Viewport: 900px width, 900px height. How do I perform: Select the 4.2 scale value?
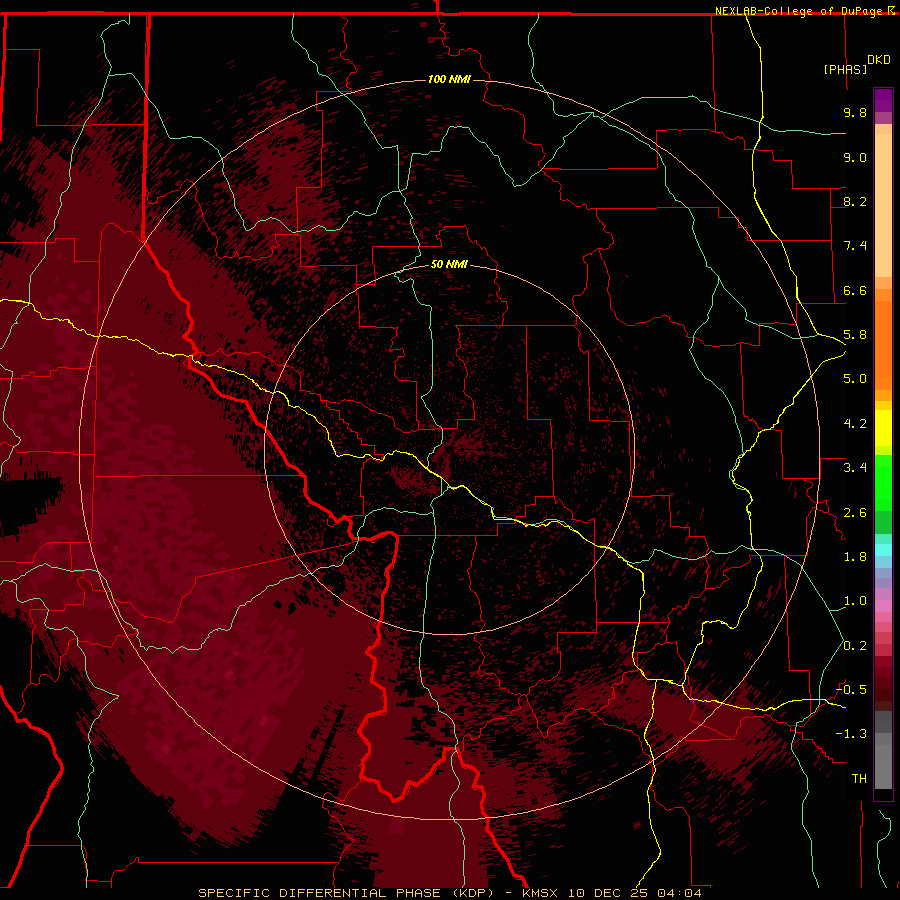click(855, 424)
